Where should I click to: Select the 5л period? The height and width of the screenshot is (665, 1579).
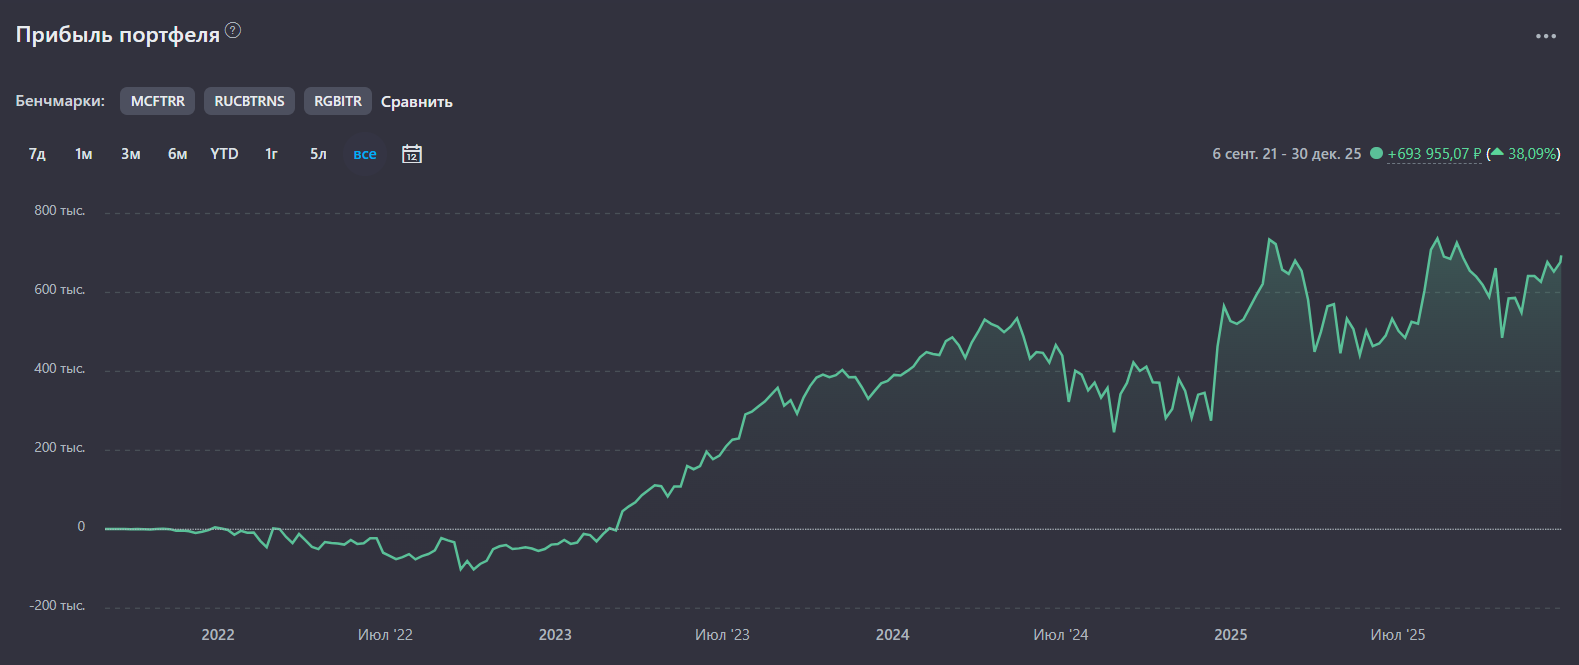pos(318,154)
